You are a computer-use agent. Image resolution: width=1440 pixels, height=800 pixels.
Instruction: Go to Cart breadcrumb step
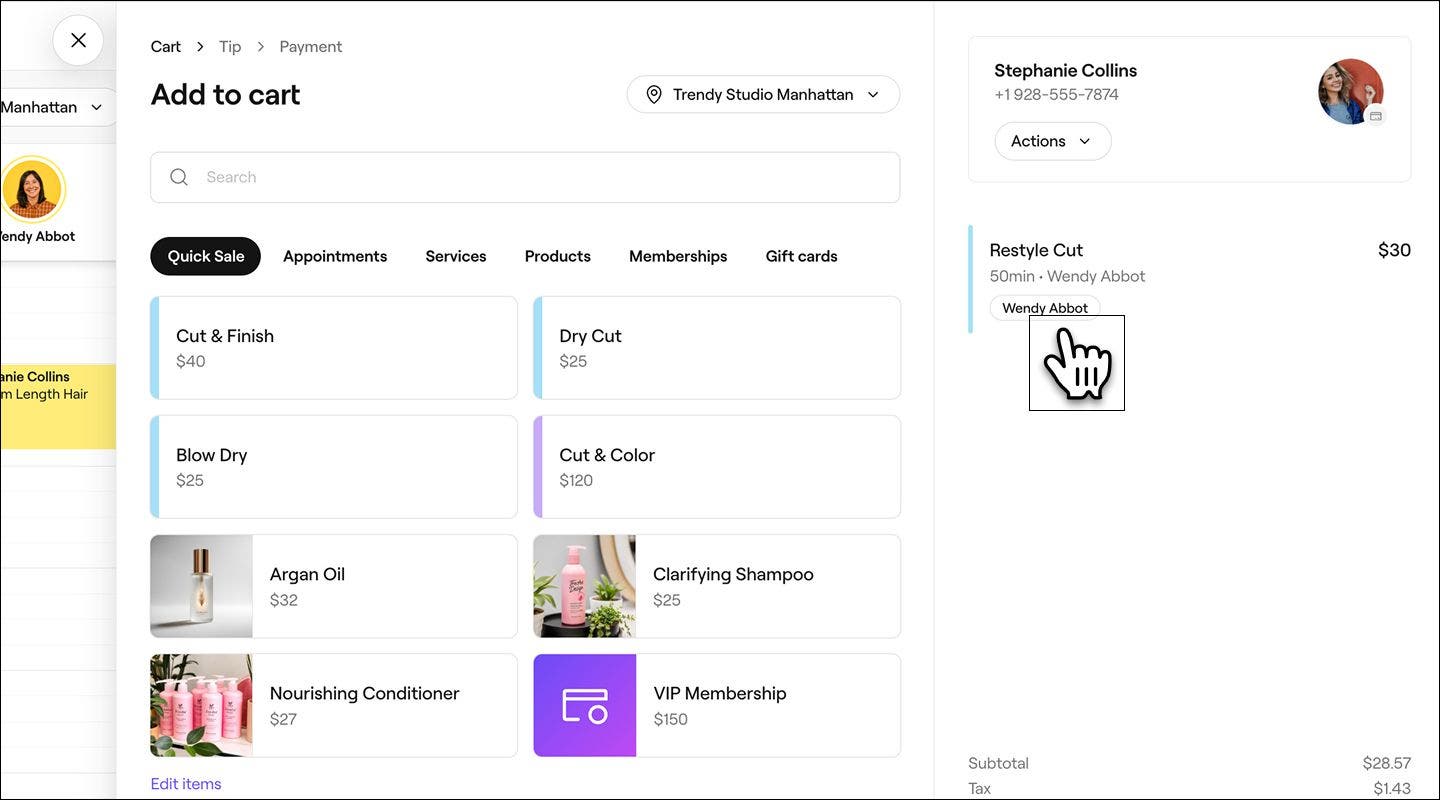tap(166, 47)
